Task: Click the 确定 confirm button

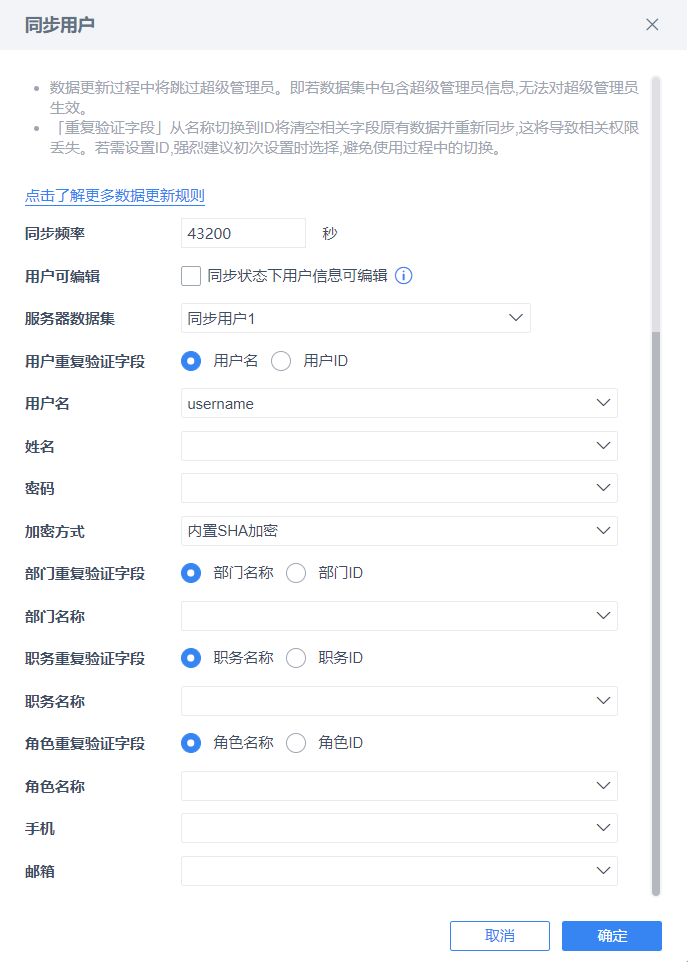Action: [612, 936]
